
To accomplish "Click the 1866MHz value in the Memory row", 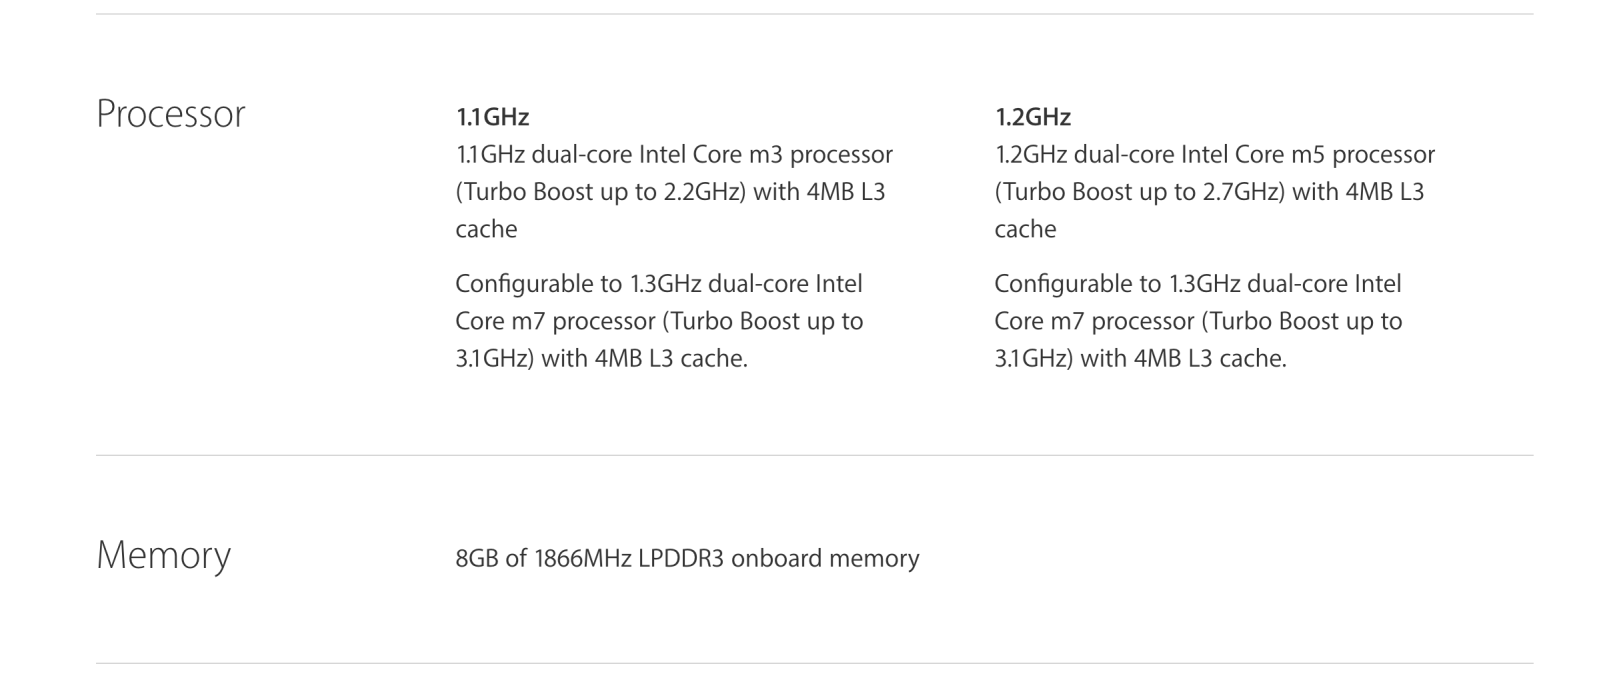I will (x=582, y=558).
